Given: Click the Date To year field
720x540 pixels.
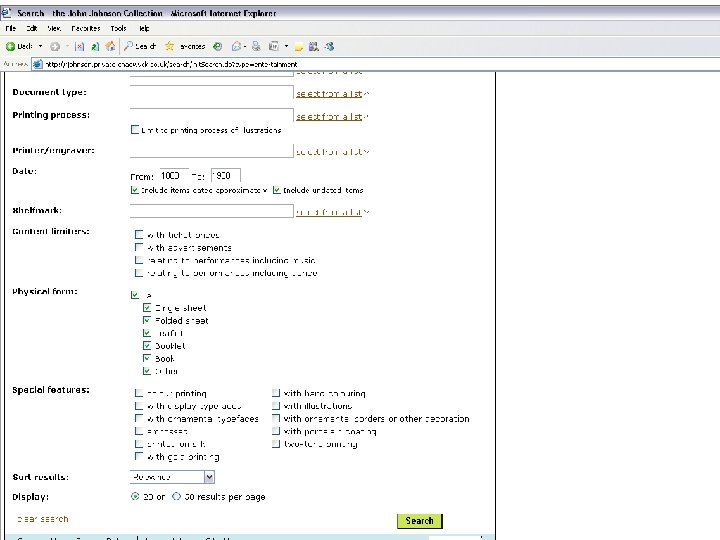Looking at the screenshot, I should click(225, 175).
